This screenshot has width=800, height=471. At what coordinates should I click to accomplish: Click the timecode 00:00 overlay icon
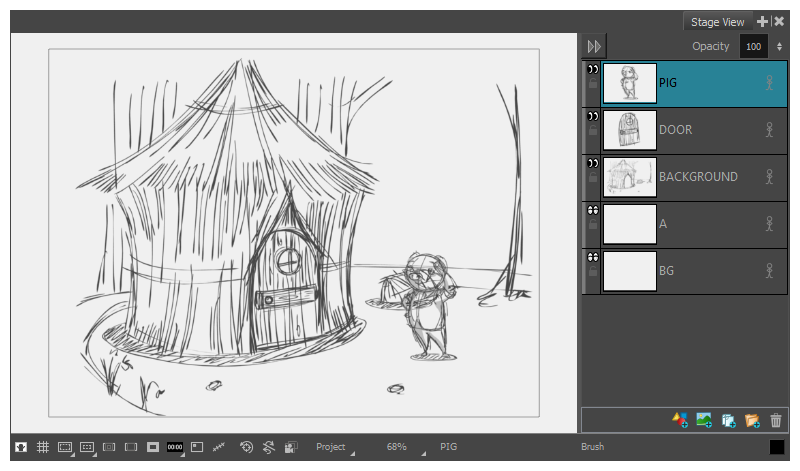175,447
